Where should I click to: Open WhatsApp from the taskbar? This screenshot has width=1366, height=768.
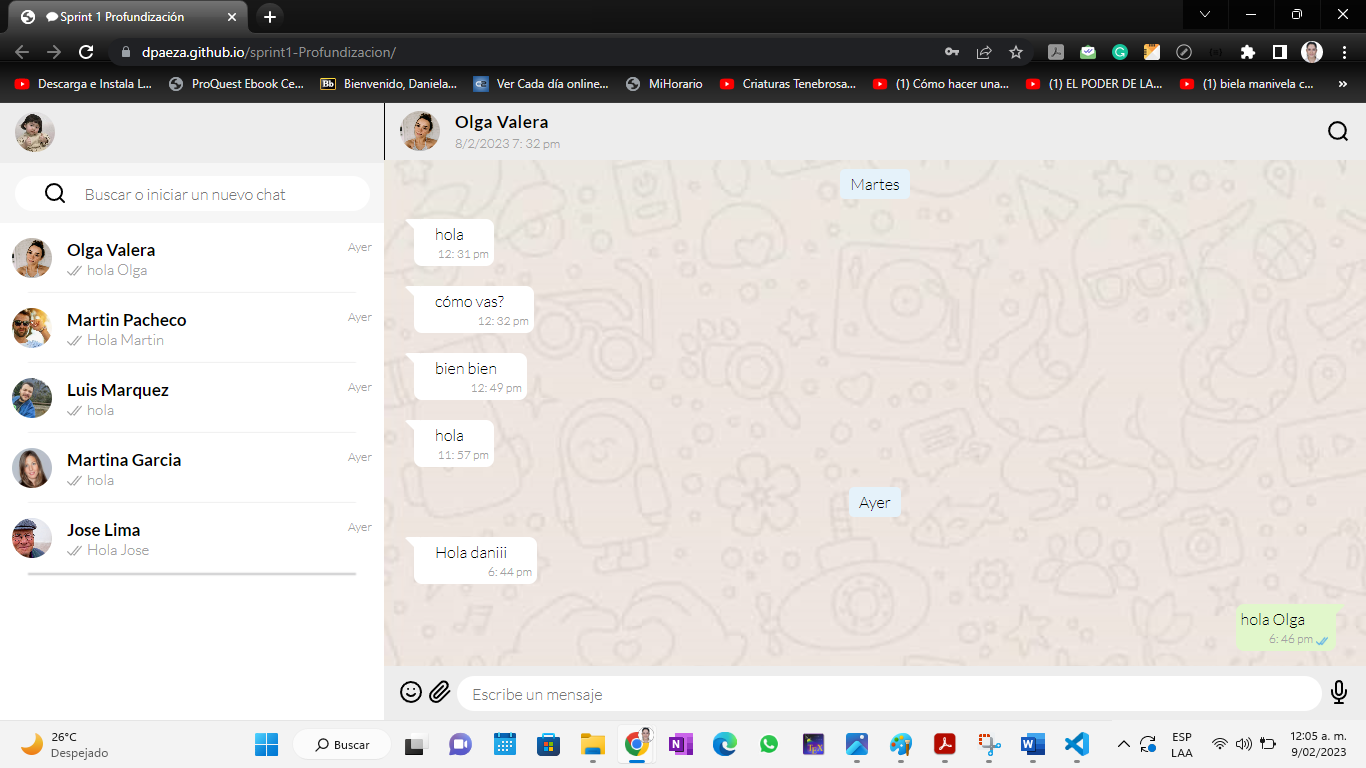click(x=768, y=744)
